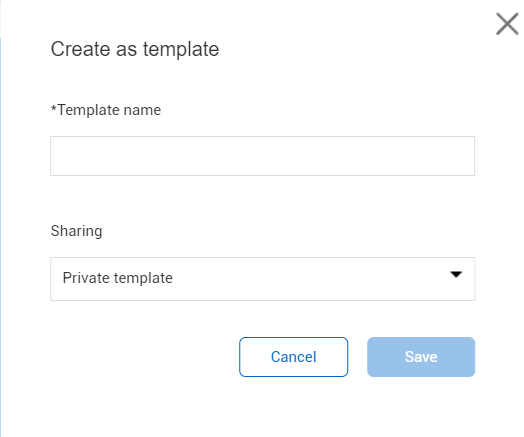Expand sharing options with the black triangle

point(456,274)
